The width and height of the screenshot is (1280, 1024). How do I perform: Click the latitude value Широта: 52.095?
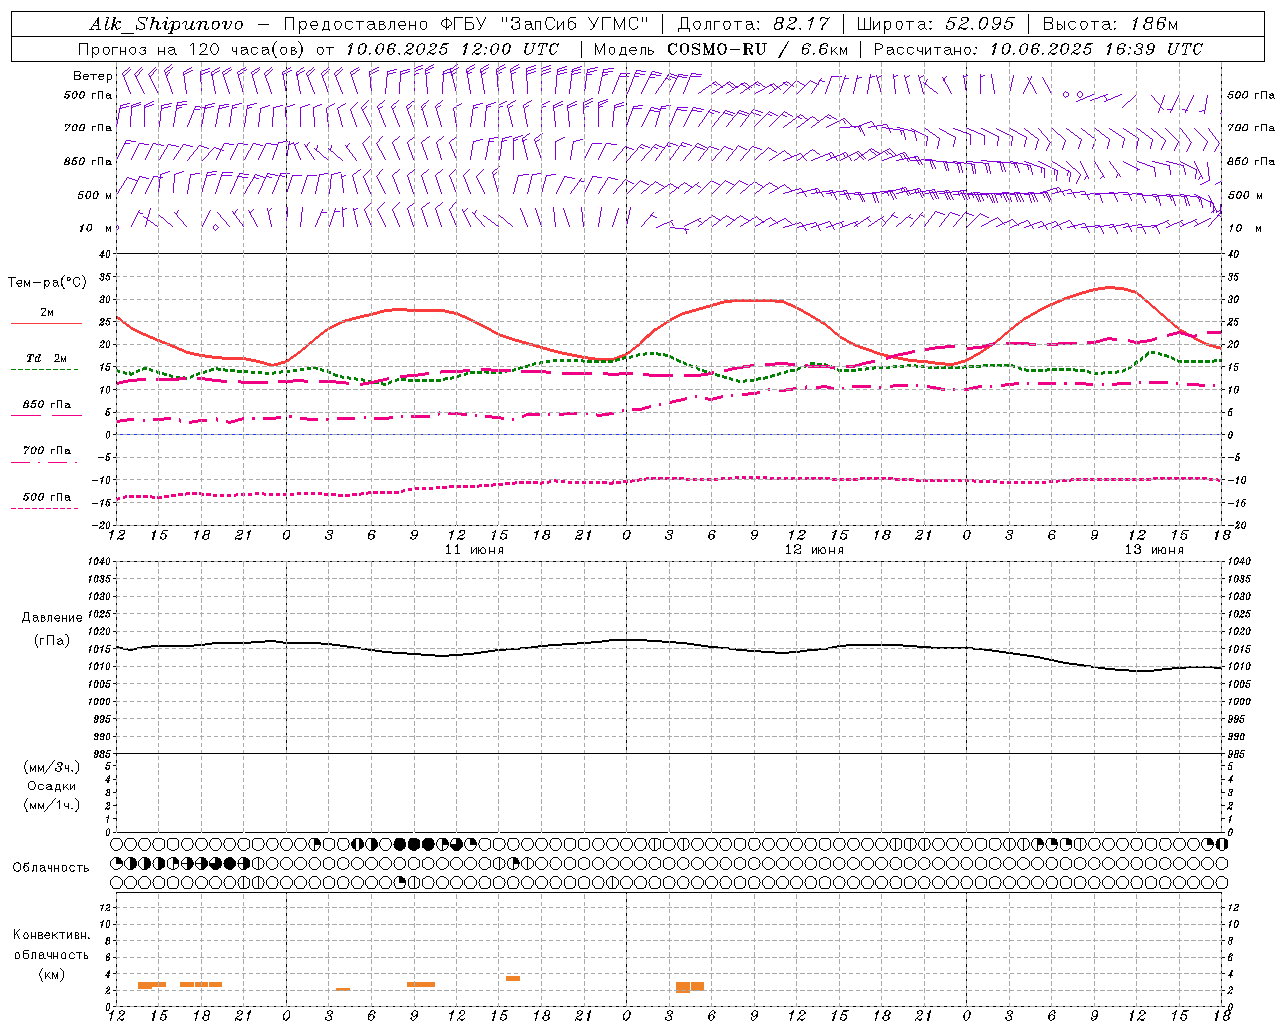click(936, 24)
